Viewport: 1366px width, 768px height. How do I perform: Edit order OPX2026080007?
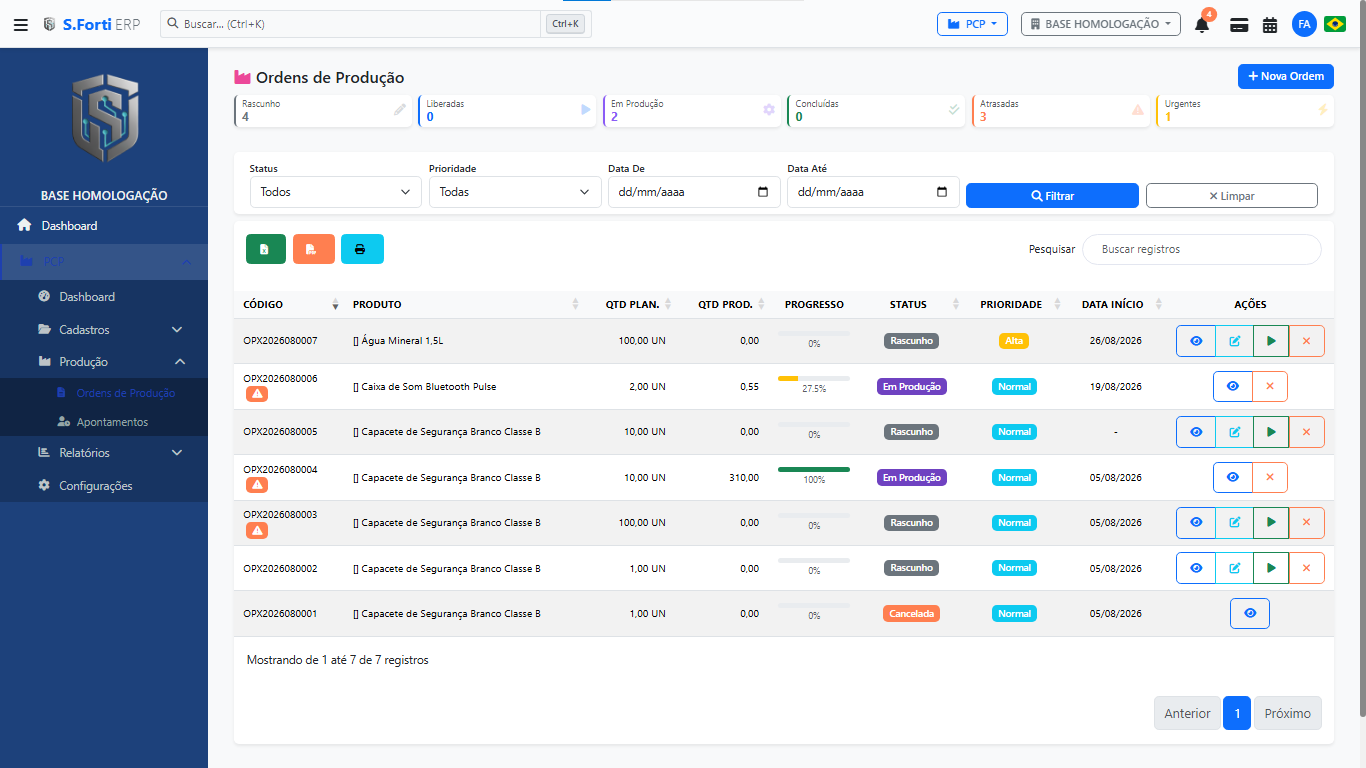pos(1234,341)
